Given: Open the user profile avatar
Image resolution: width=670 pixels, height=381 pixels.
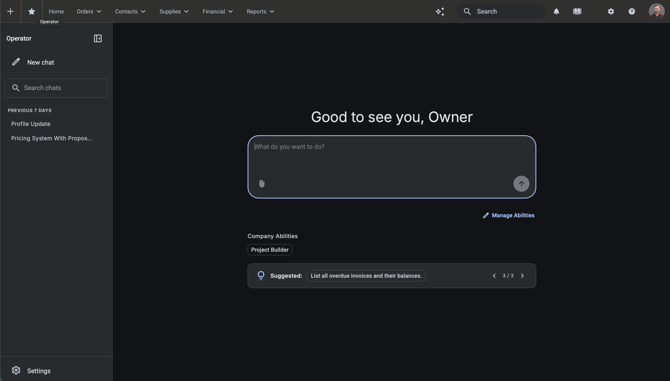Looking at the screenshot, I should tap(656, 12).
